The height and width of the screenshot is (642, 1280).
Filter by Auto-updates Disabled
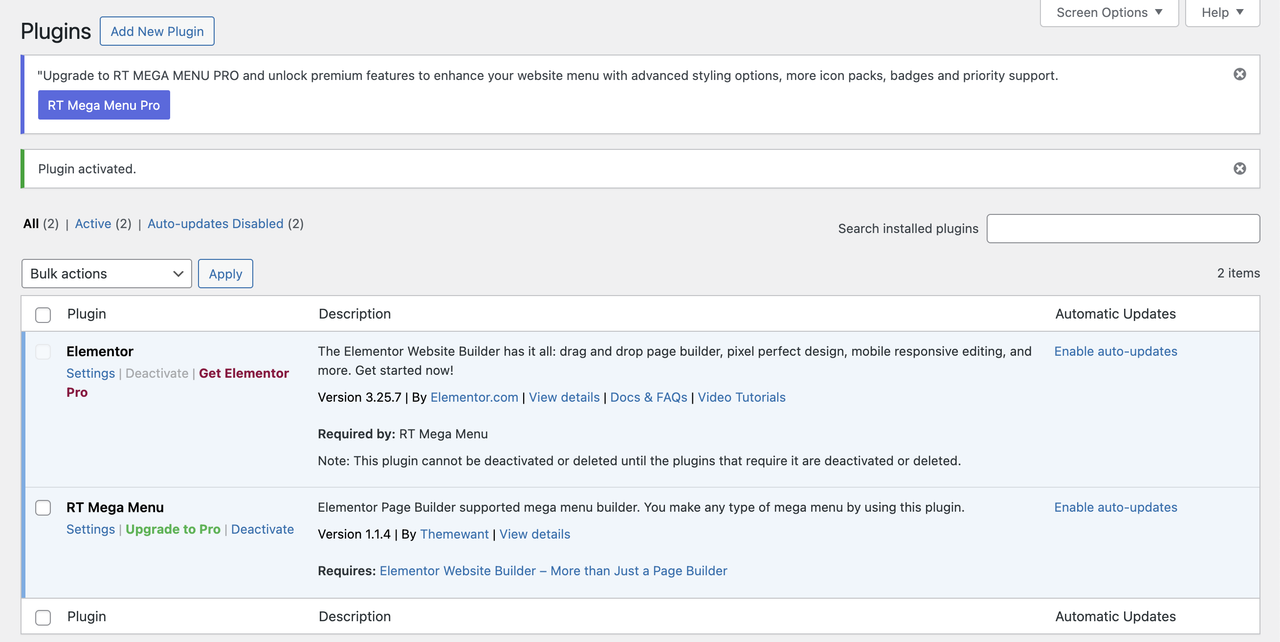pos(215,224)
